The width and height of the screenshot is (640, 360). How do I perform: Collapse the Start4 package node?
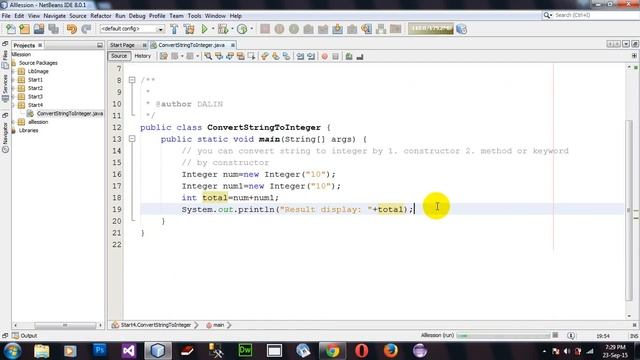coord(13,105)
